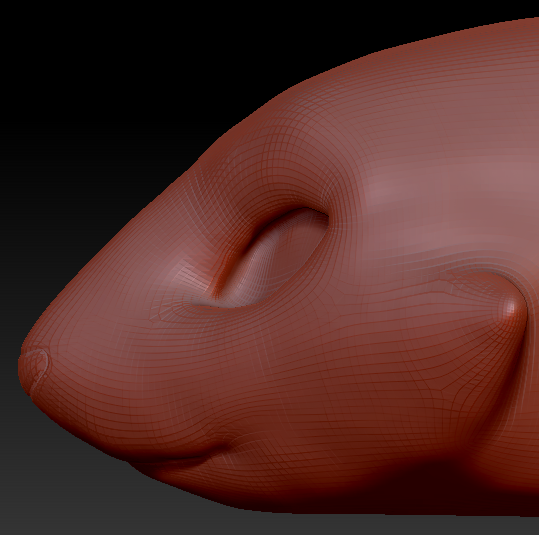Screen dimensions: 539x535
Task: Click the nose tip of the sculpted head
Action: tap(34, 371)
